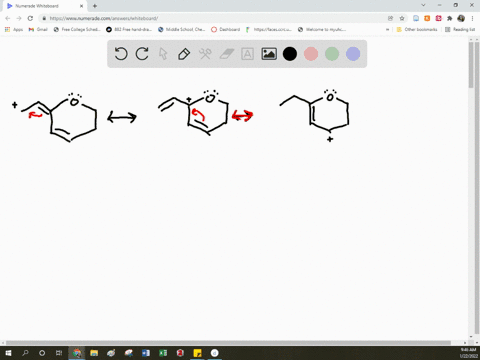This screenshot has width=480, height=360.
Task: Select the text box tool
Action: 247,54
